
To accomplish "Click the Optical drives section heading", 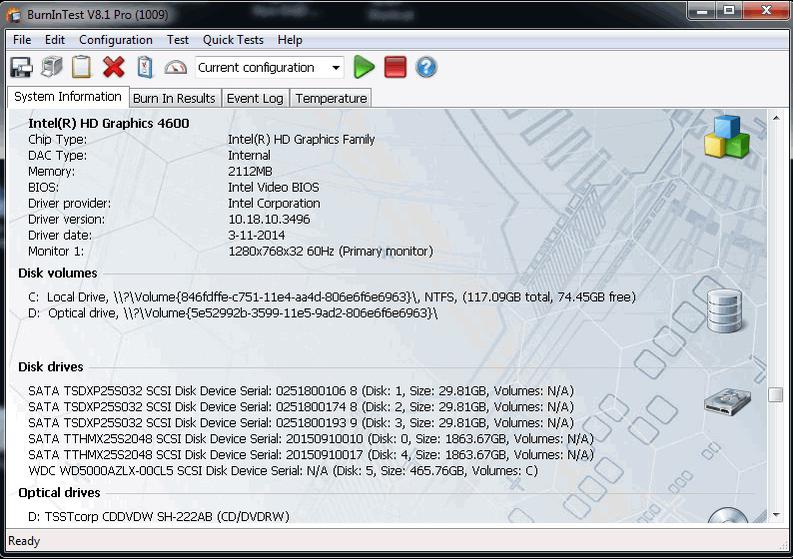I will 59,493.
